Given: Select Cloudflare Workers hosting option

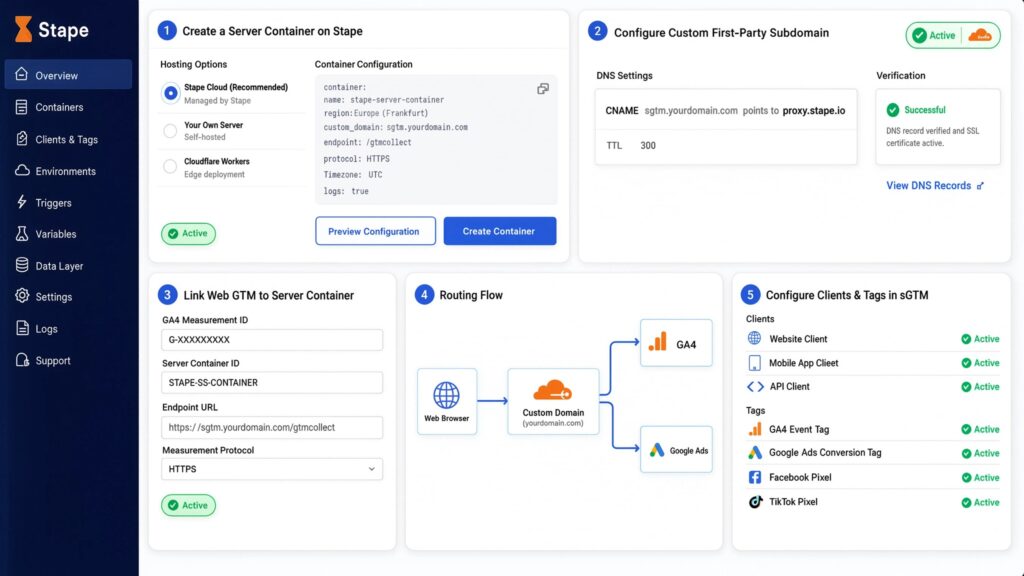Looking at the screenshot, I should (170, 167).
